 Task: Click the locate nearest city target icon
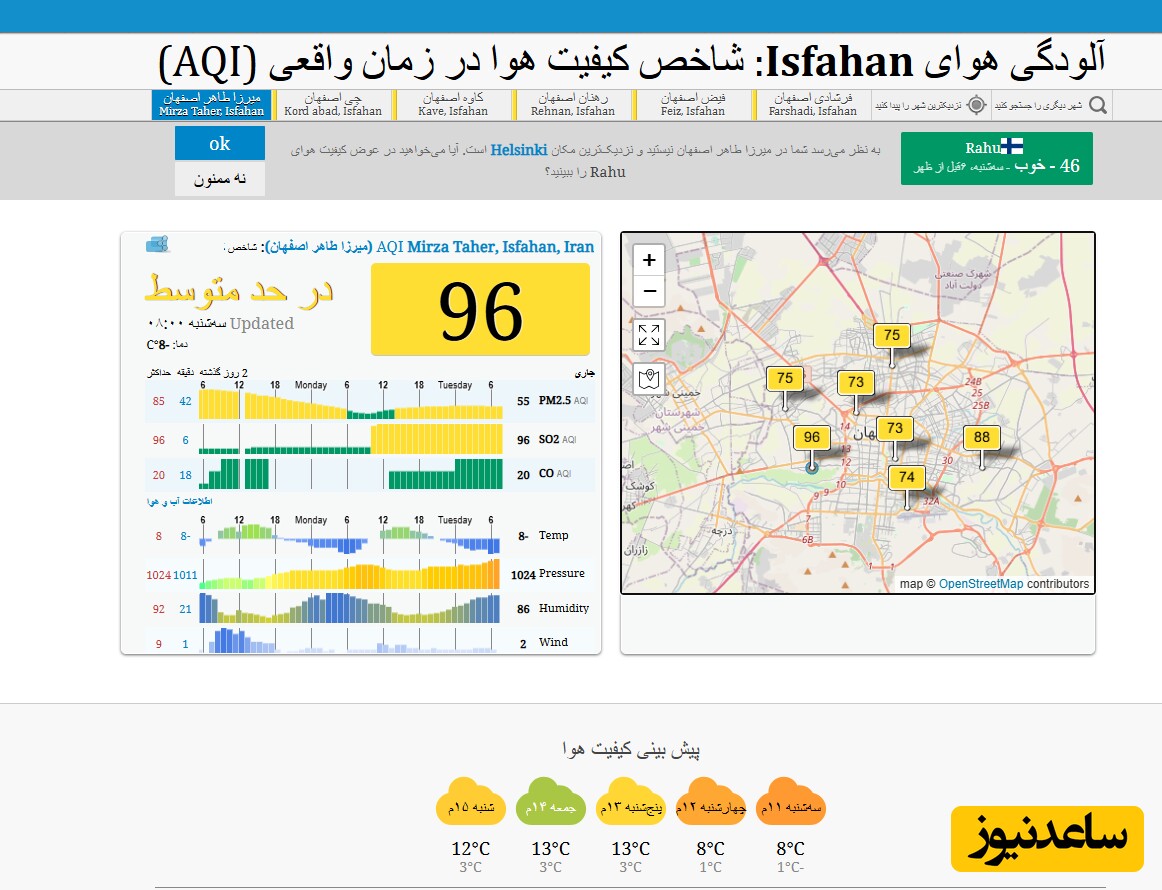click(x=977, y=105)
